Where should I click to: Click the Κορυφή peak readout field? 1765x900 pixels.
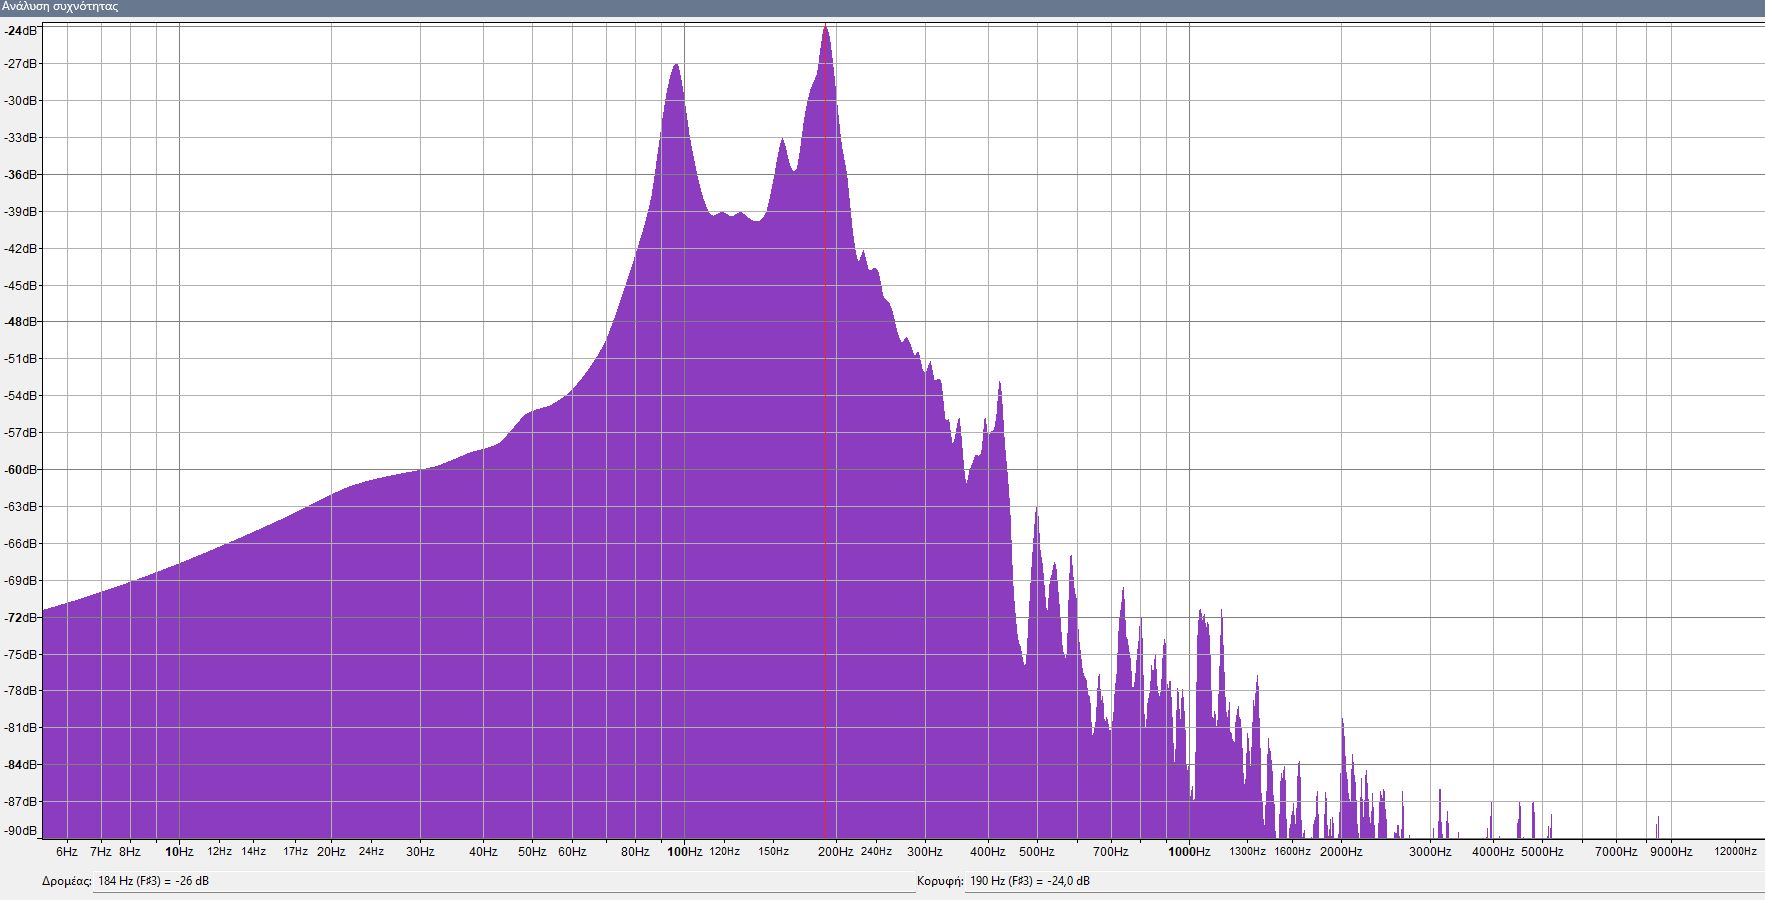tap(1360, 881)
